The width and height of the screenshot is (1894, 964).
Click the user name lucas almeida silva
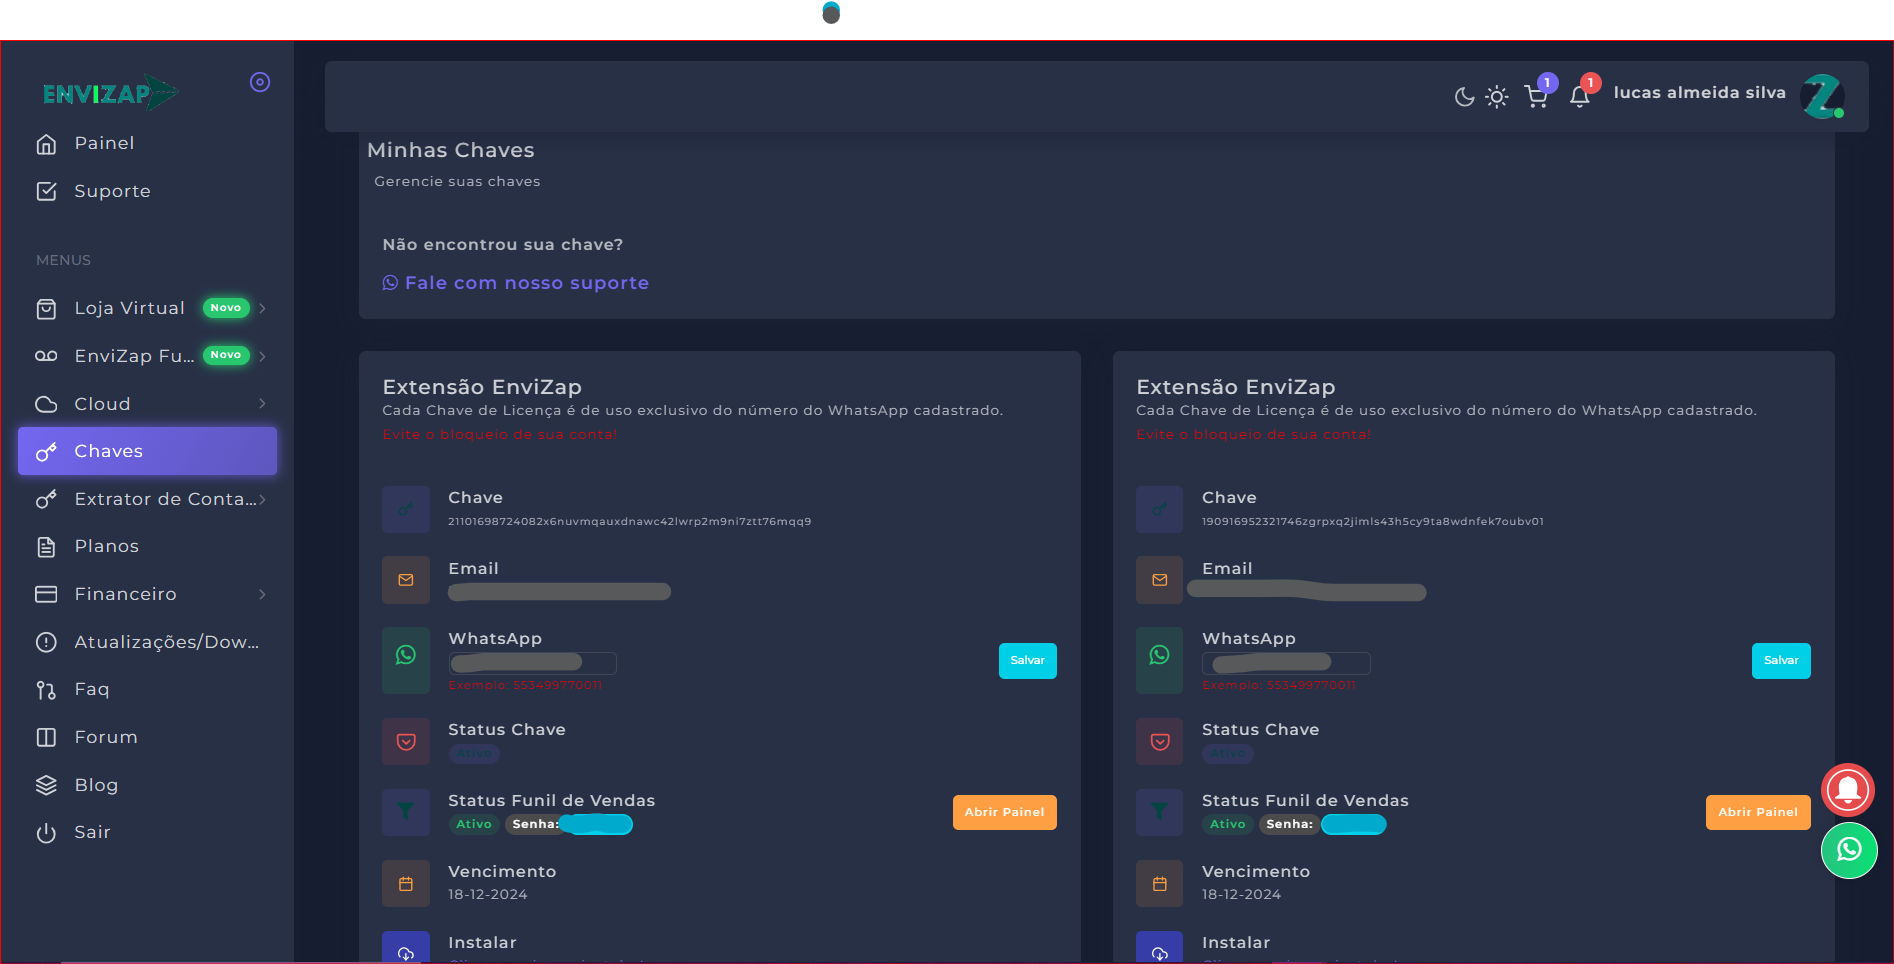[1699, 93]
